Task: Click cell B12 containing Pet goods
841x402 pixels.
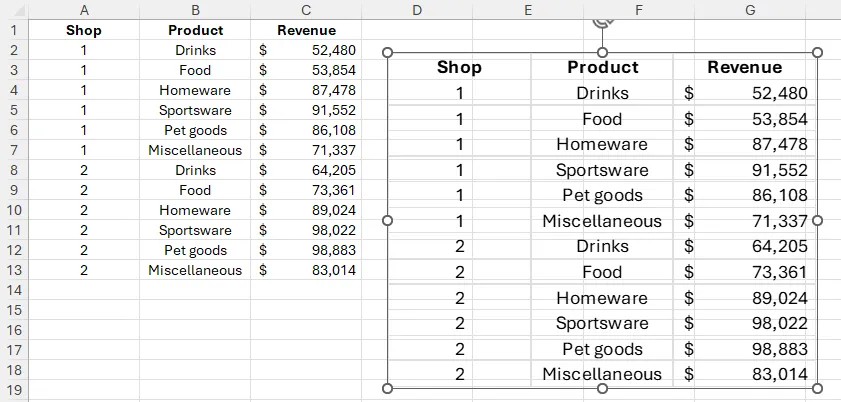Action: pyautogui.click(x=195, y=250)
